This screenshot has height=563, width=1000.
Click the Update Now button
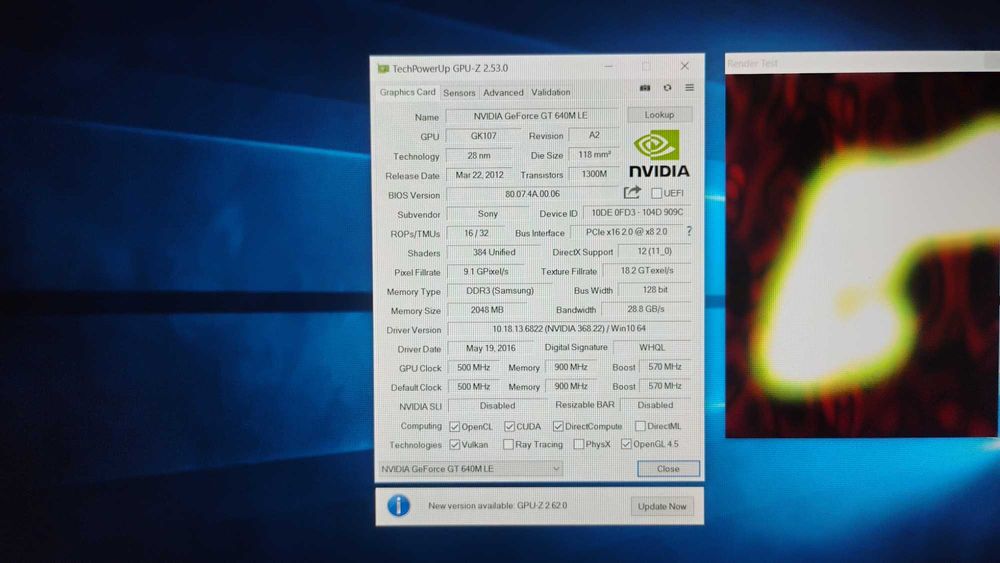tap(662, 506)
